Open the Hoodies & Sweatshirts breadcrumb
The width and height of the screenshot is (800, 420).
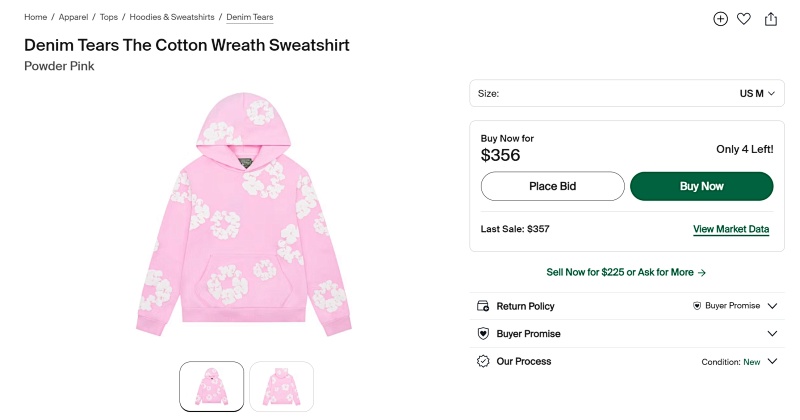point(172,17)
